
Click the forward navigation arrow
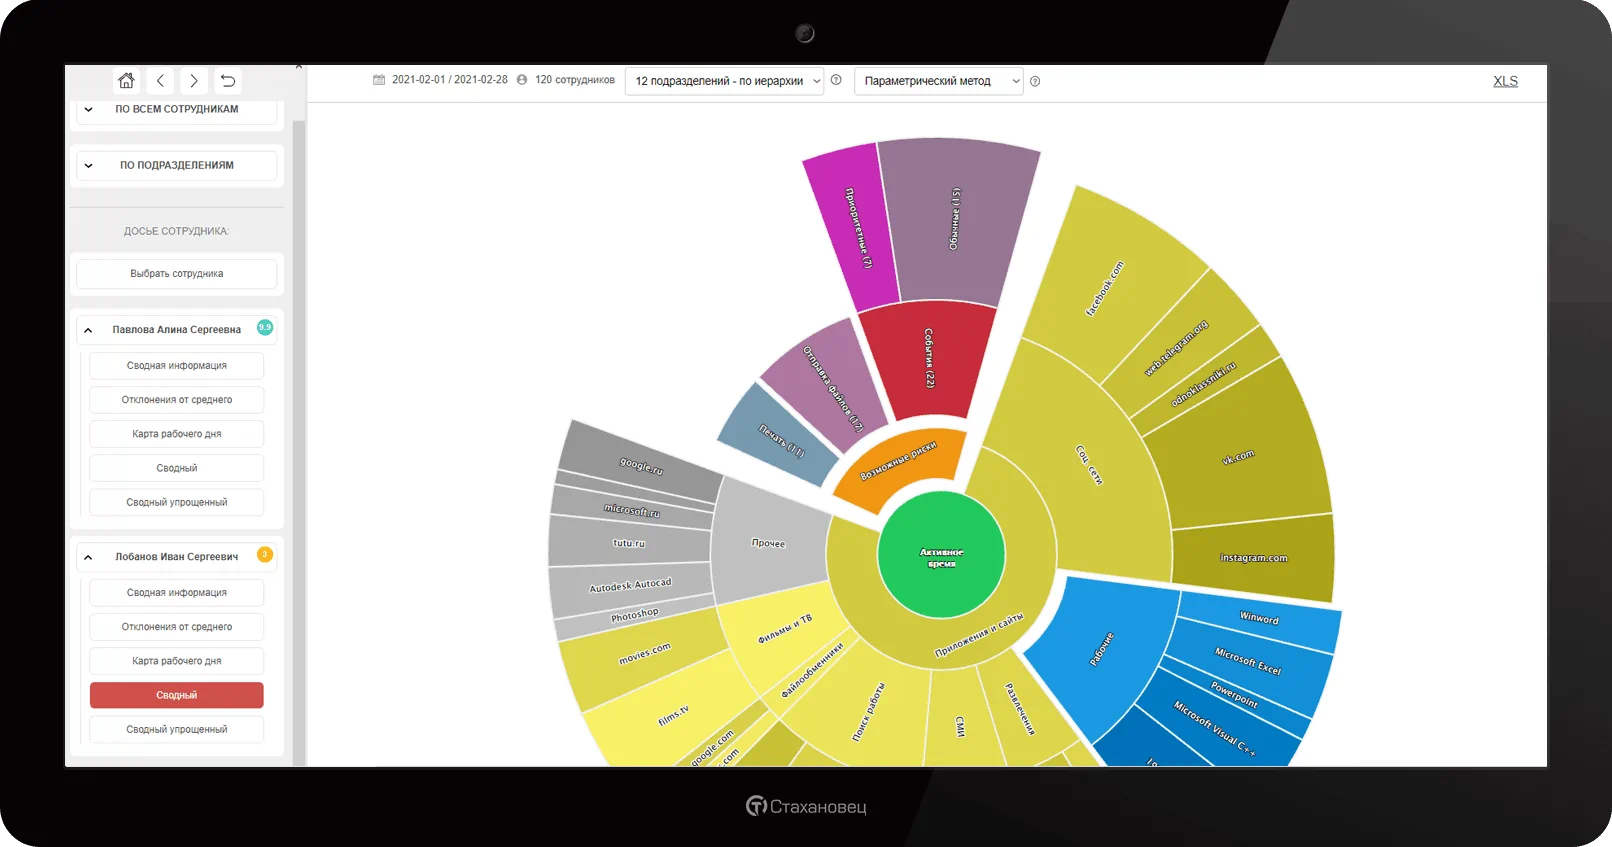point(194,81)
